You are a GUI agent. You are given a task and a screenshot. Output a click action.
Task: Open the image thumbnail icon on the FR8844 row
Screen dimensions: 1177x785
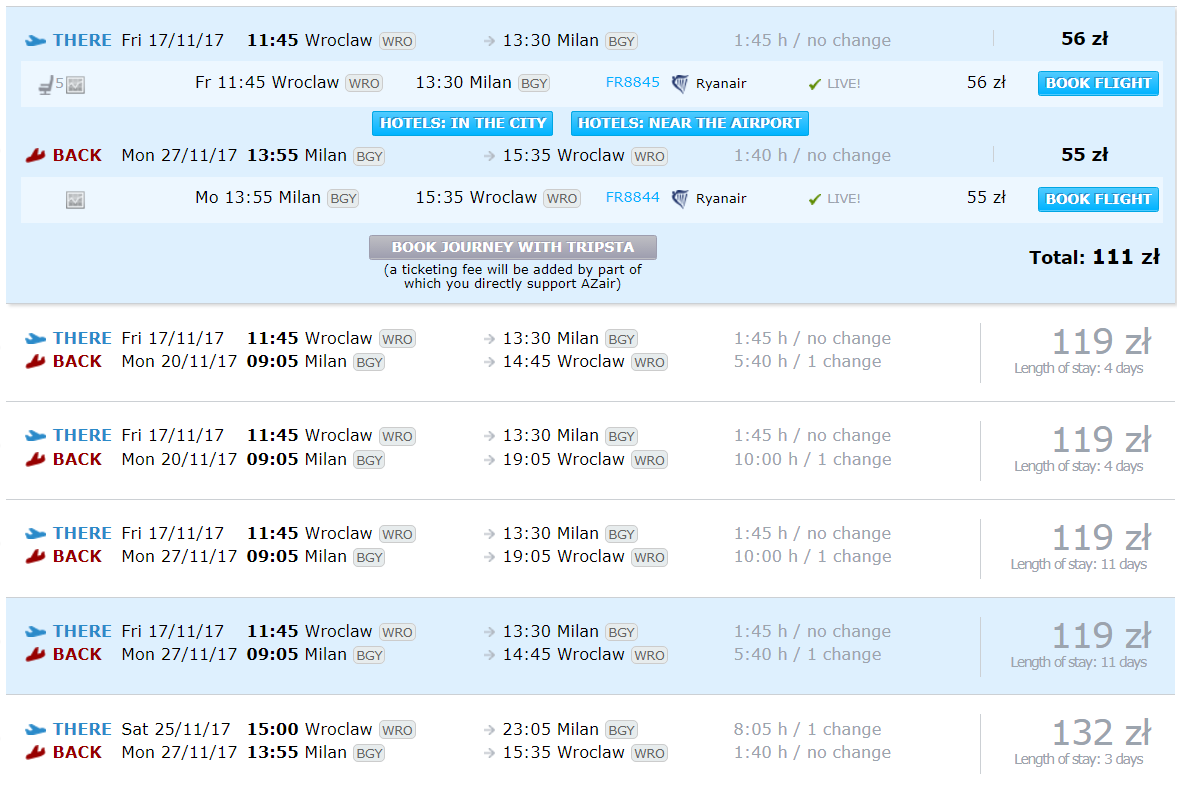[75, 200]
